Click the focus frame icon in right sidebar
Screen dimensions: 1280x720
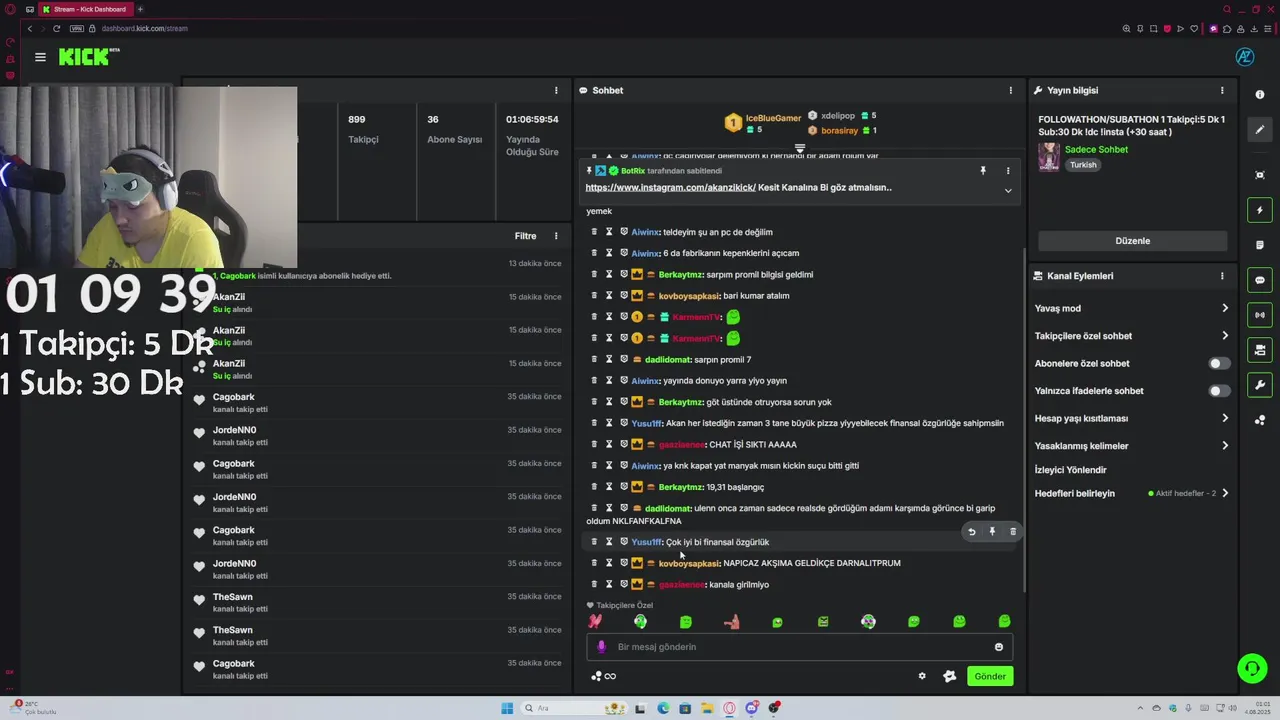point(1260,175)
